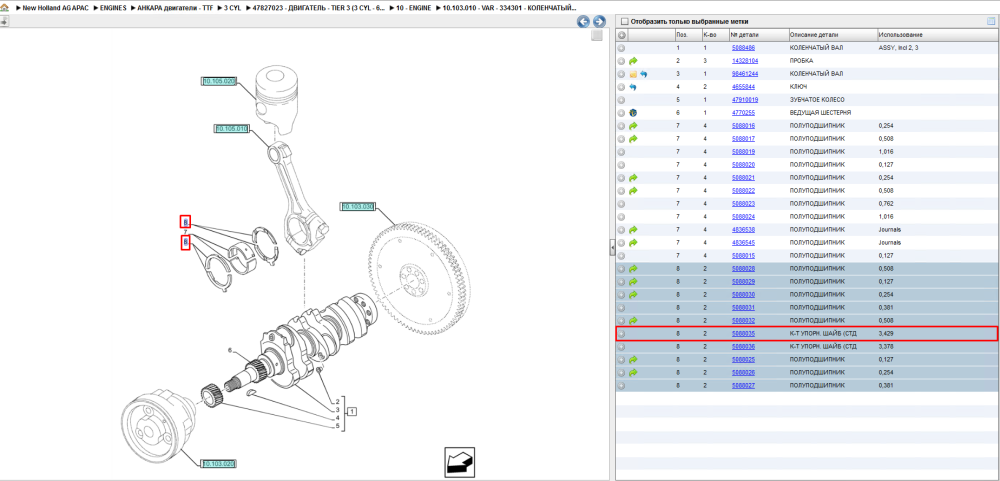Open diagram reference label 10.105.020

click(x=219, y=82)
